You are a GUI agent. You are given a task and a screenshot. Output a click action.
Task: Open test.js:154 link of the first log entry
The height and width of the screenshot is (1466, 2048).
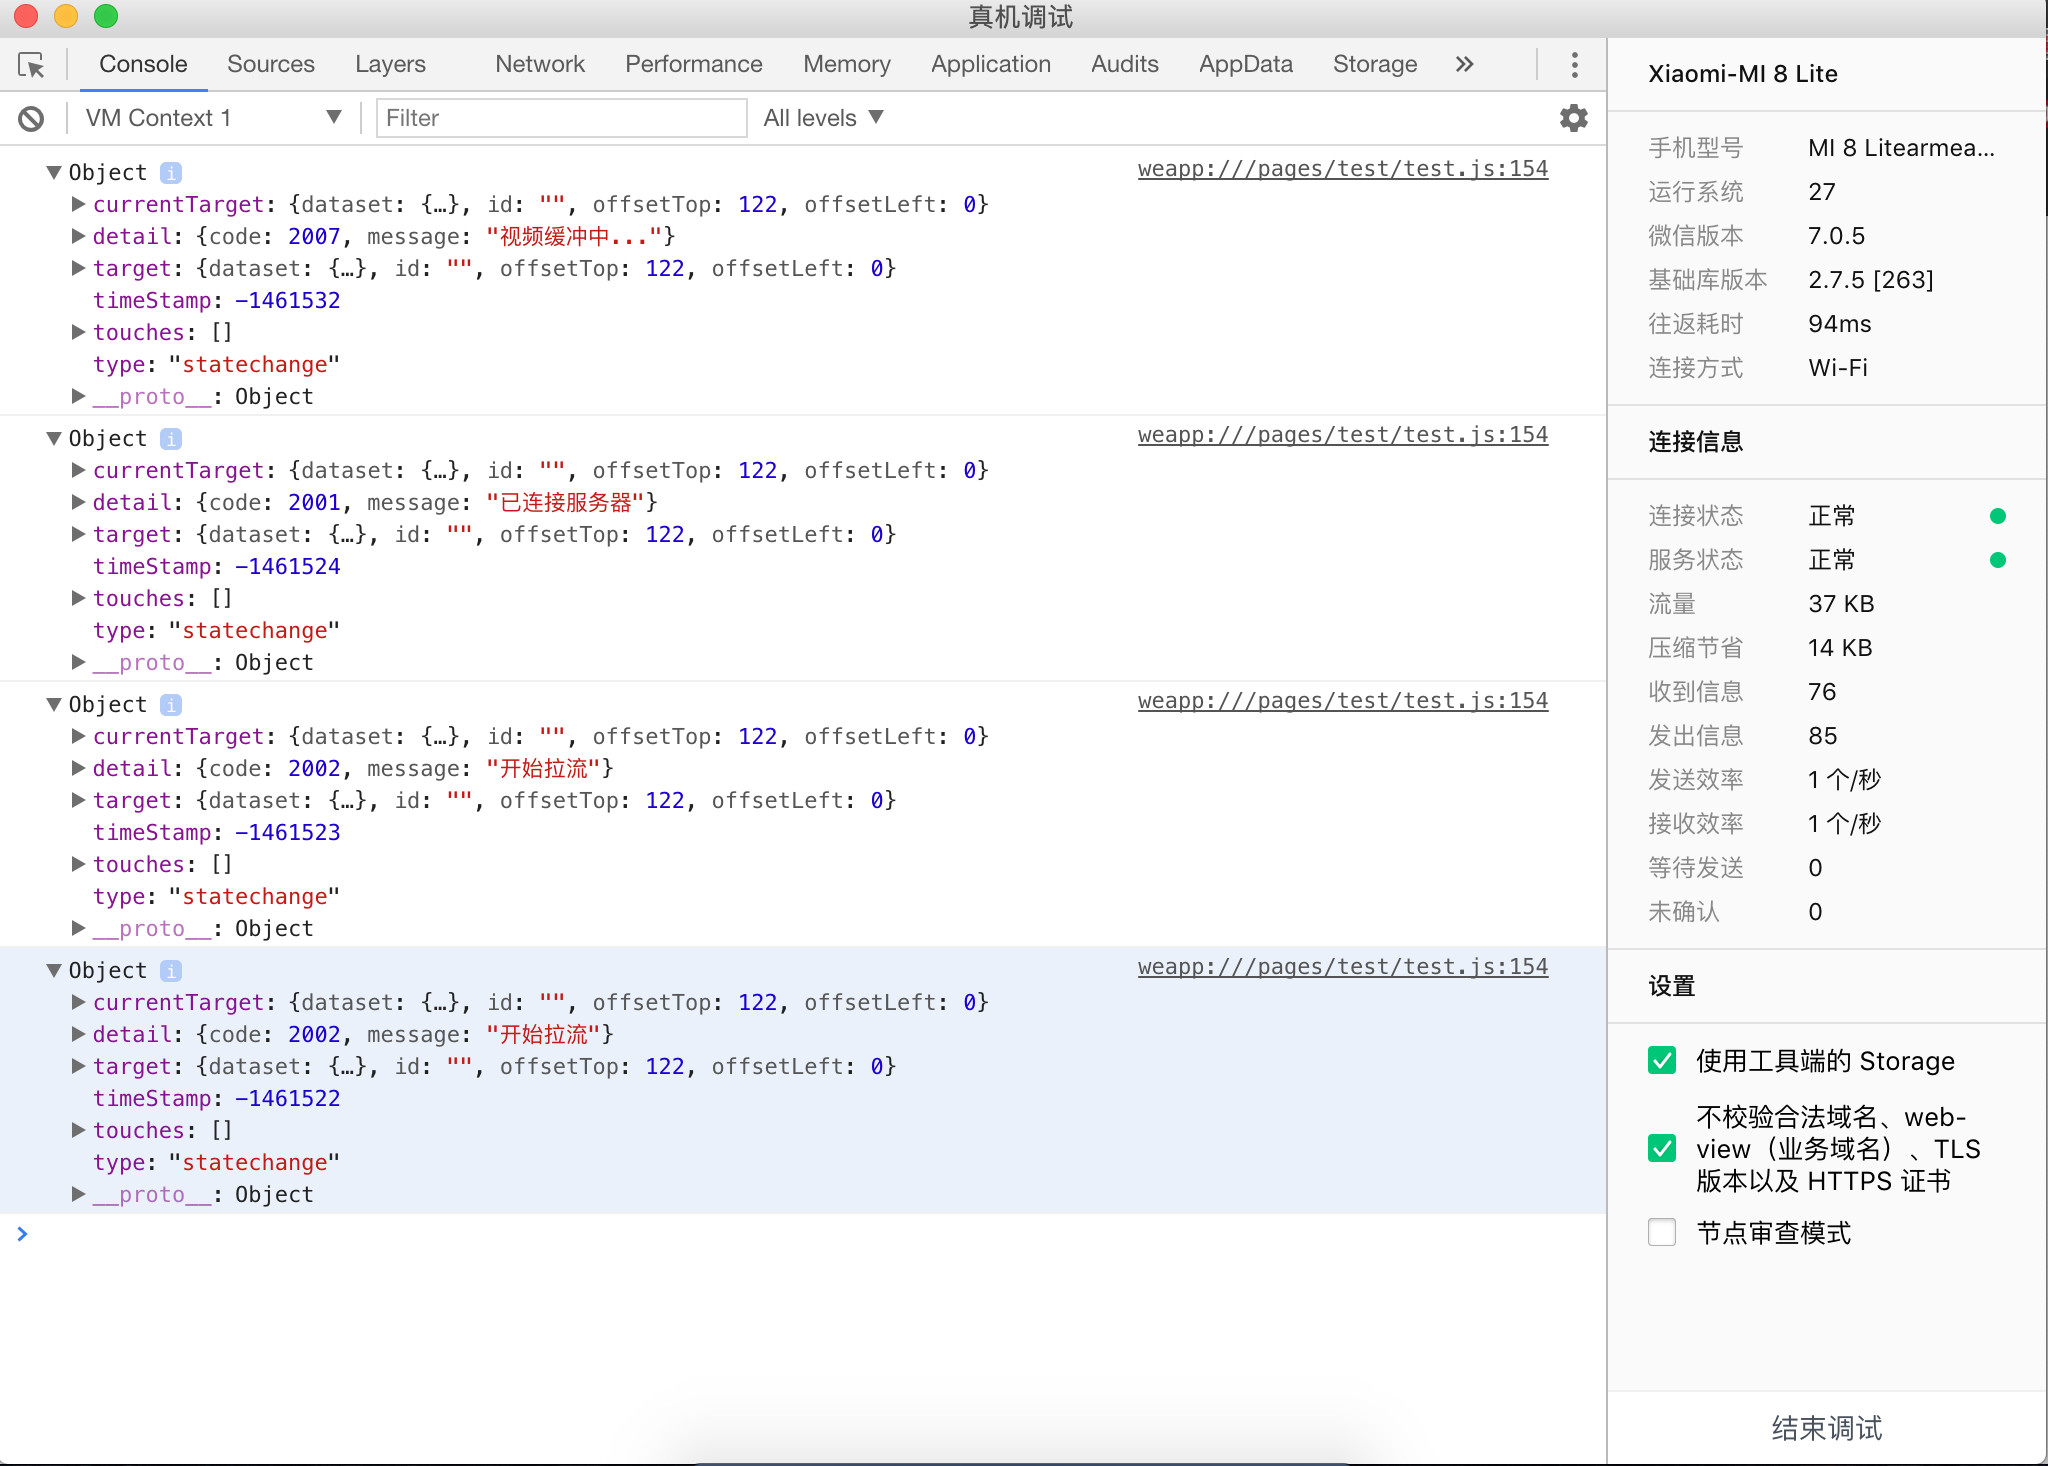pos(1343,168)
